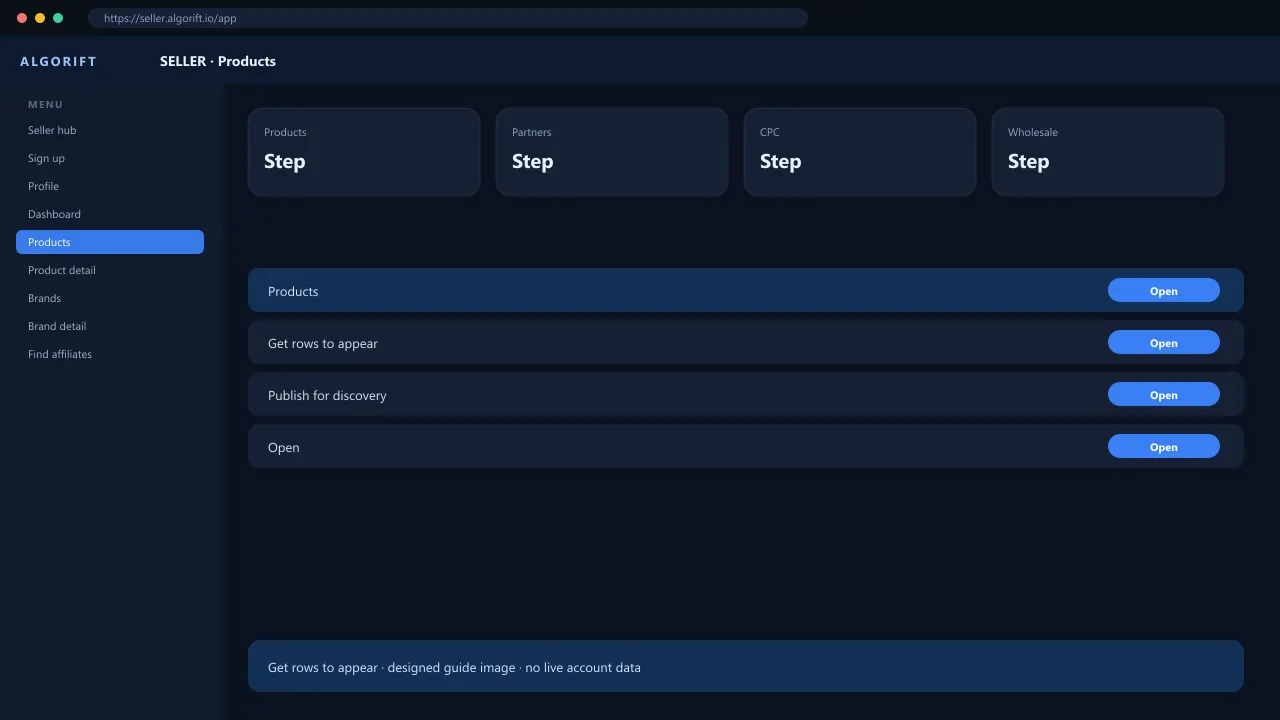Select the highlighted Products menu item

[110, 242]
